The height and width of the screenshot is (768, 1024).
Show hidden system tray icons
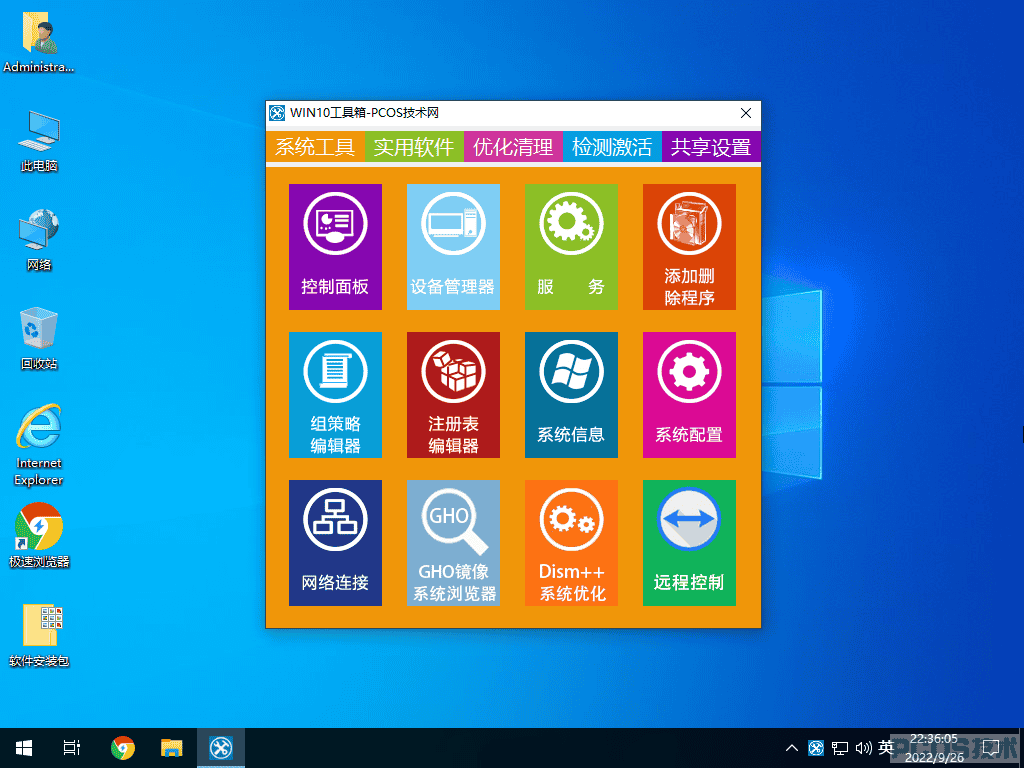coord(792,748)
